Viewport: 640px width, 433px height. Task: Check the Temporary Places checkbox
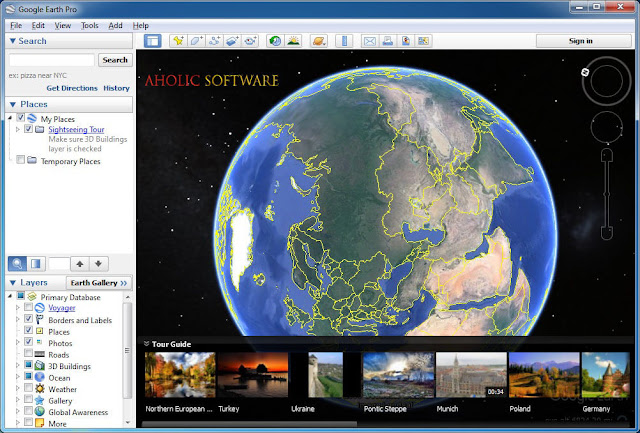(20, 160)
